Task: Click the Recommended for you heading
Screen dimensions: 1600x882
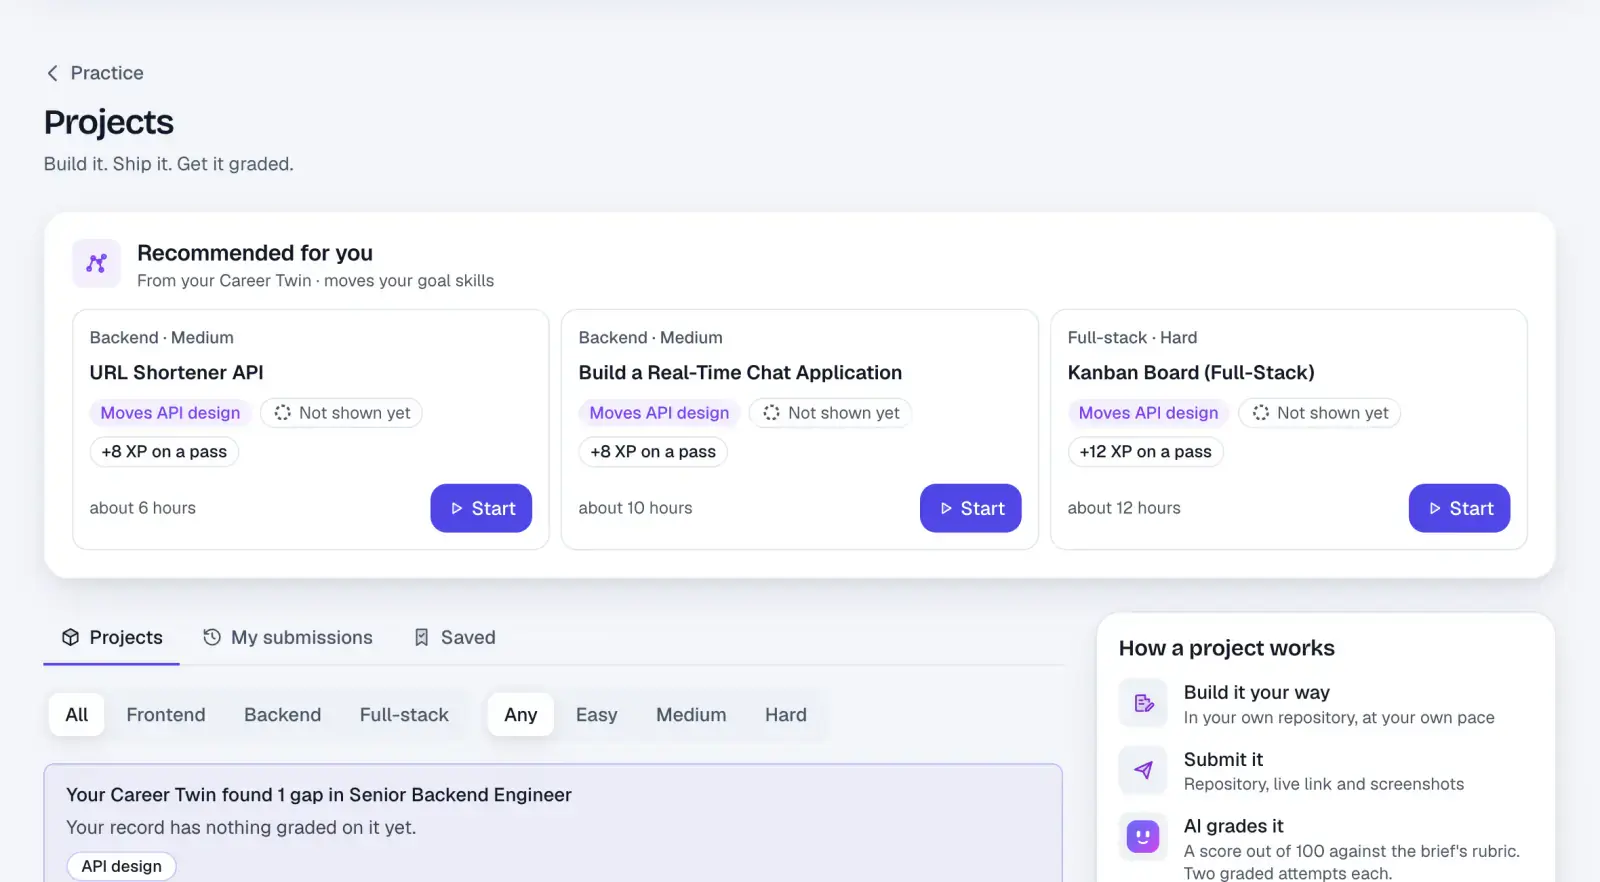Action: (x=255, y=253)
